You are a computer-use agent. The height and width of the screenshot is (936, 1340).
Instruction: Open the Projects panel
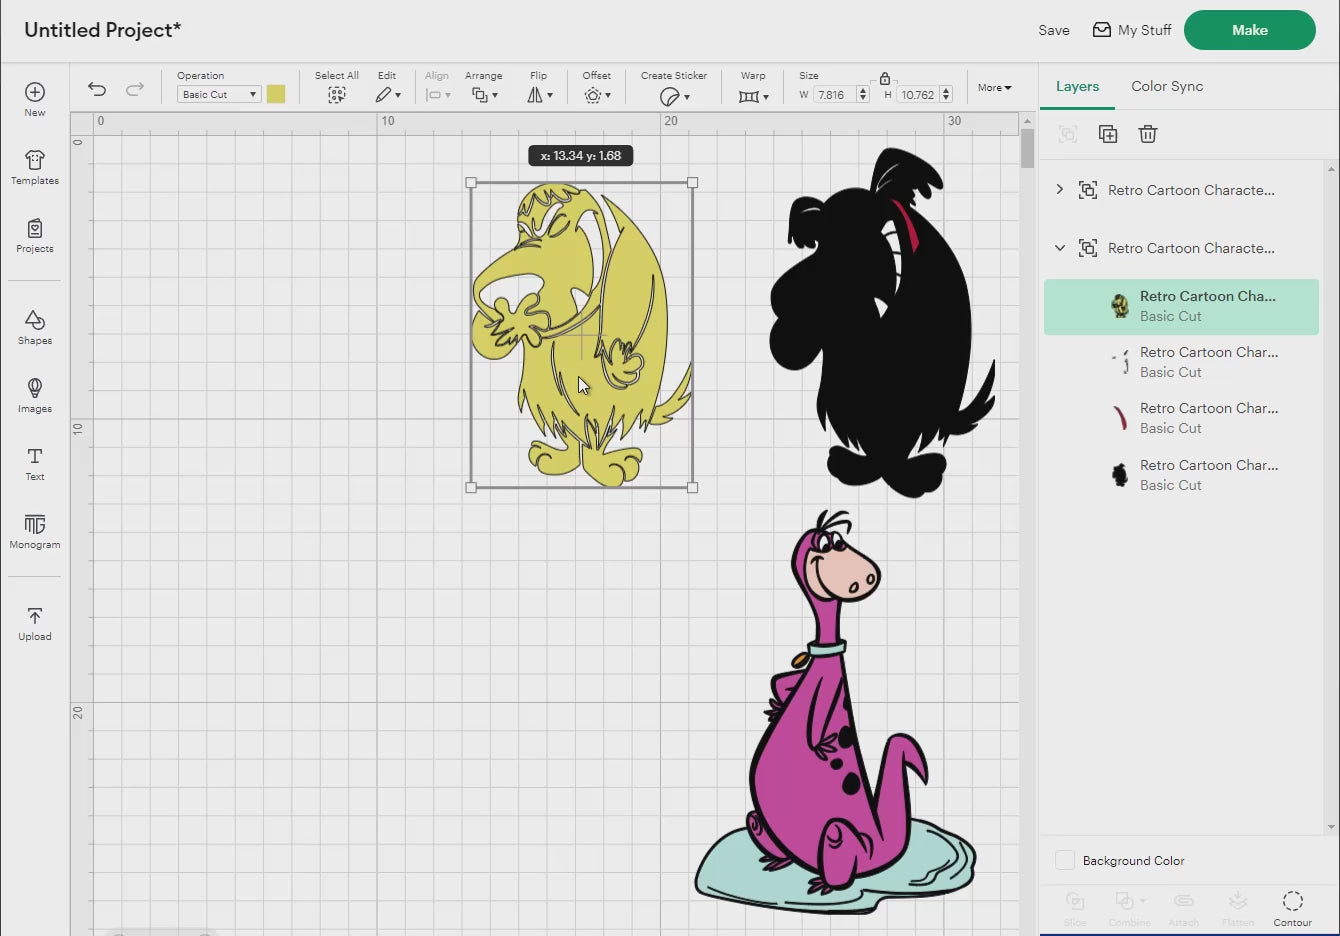35,235
